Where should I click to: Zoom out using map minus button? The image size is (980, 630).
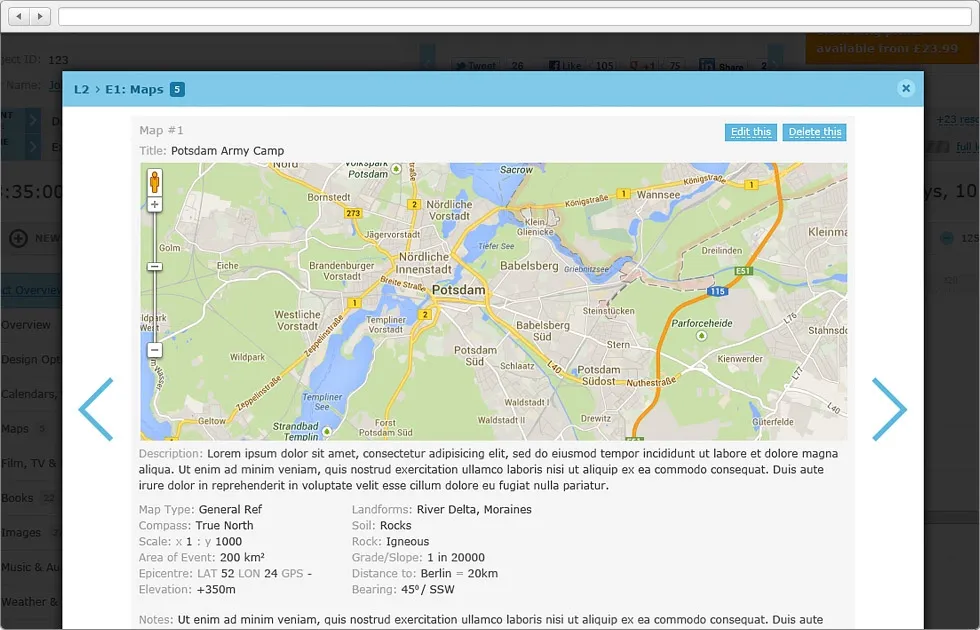[x=154, y=350]
